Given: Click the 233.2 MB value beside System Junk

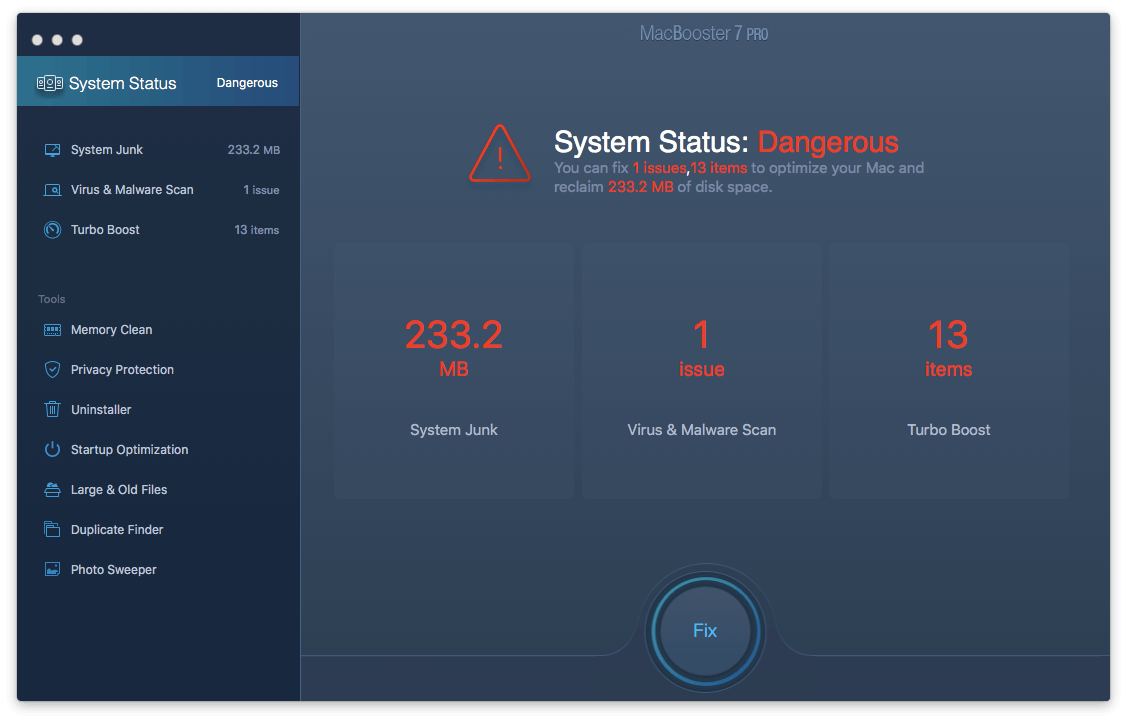Looking at the screenshot, I should click(254, 150).
